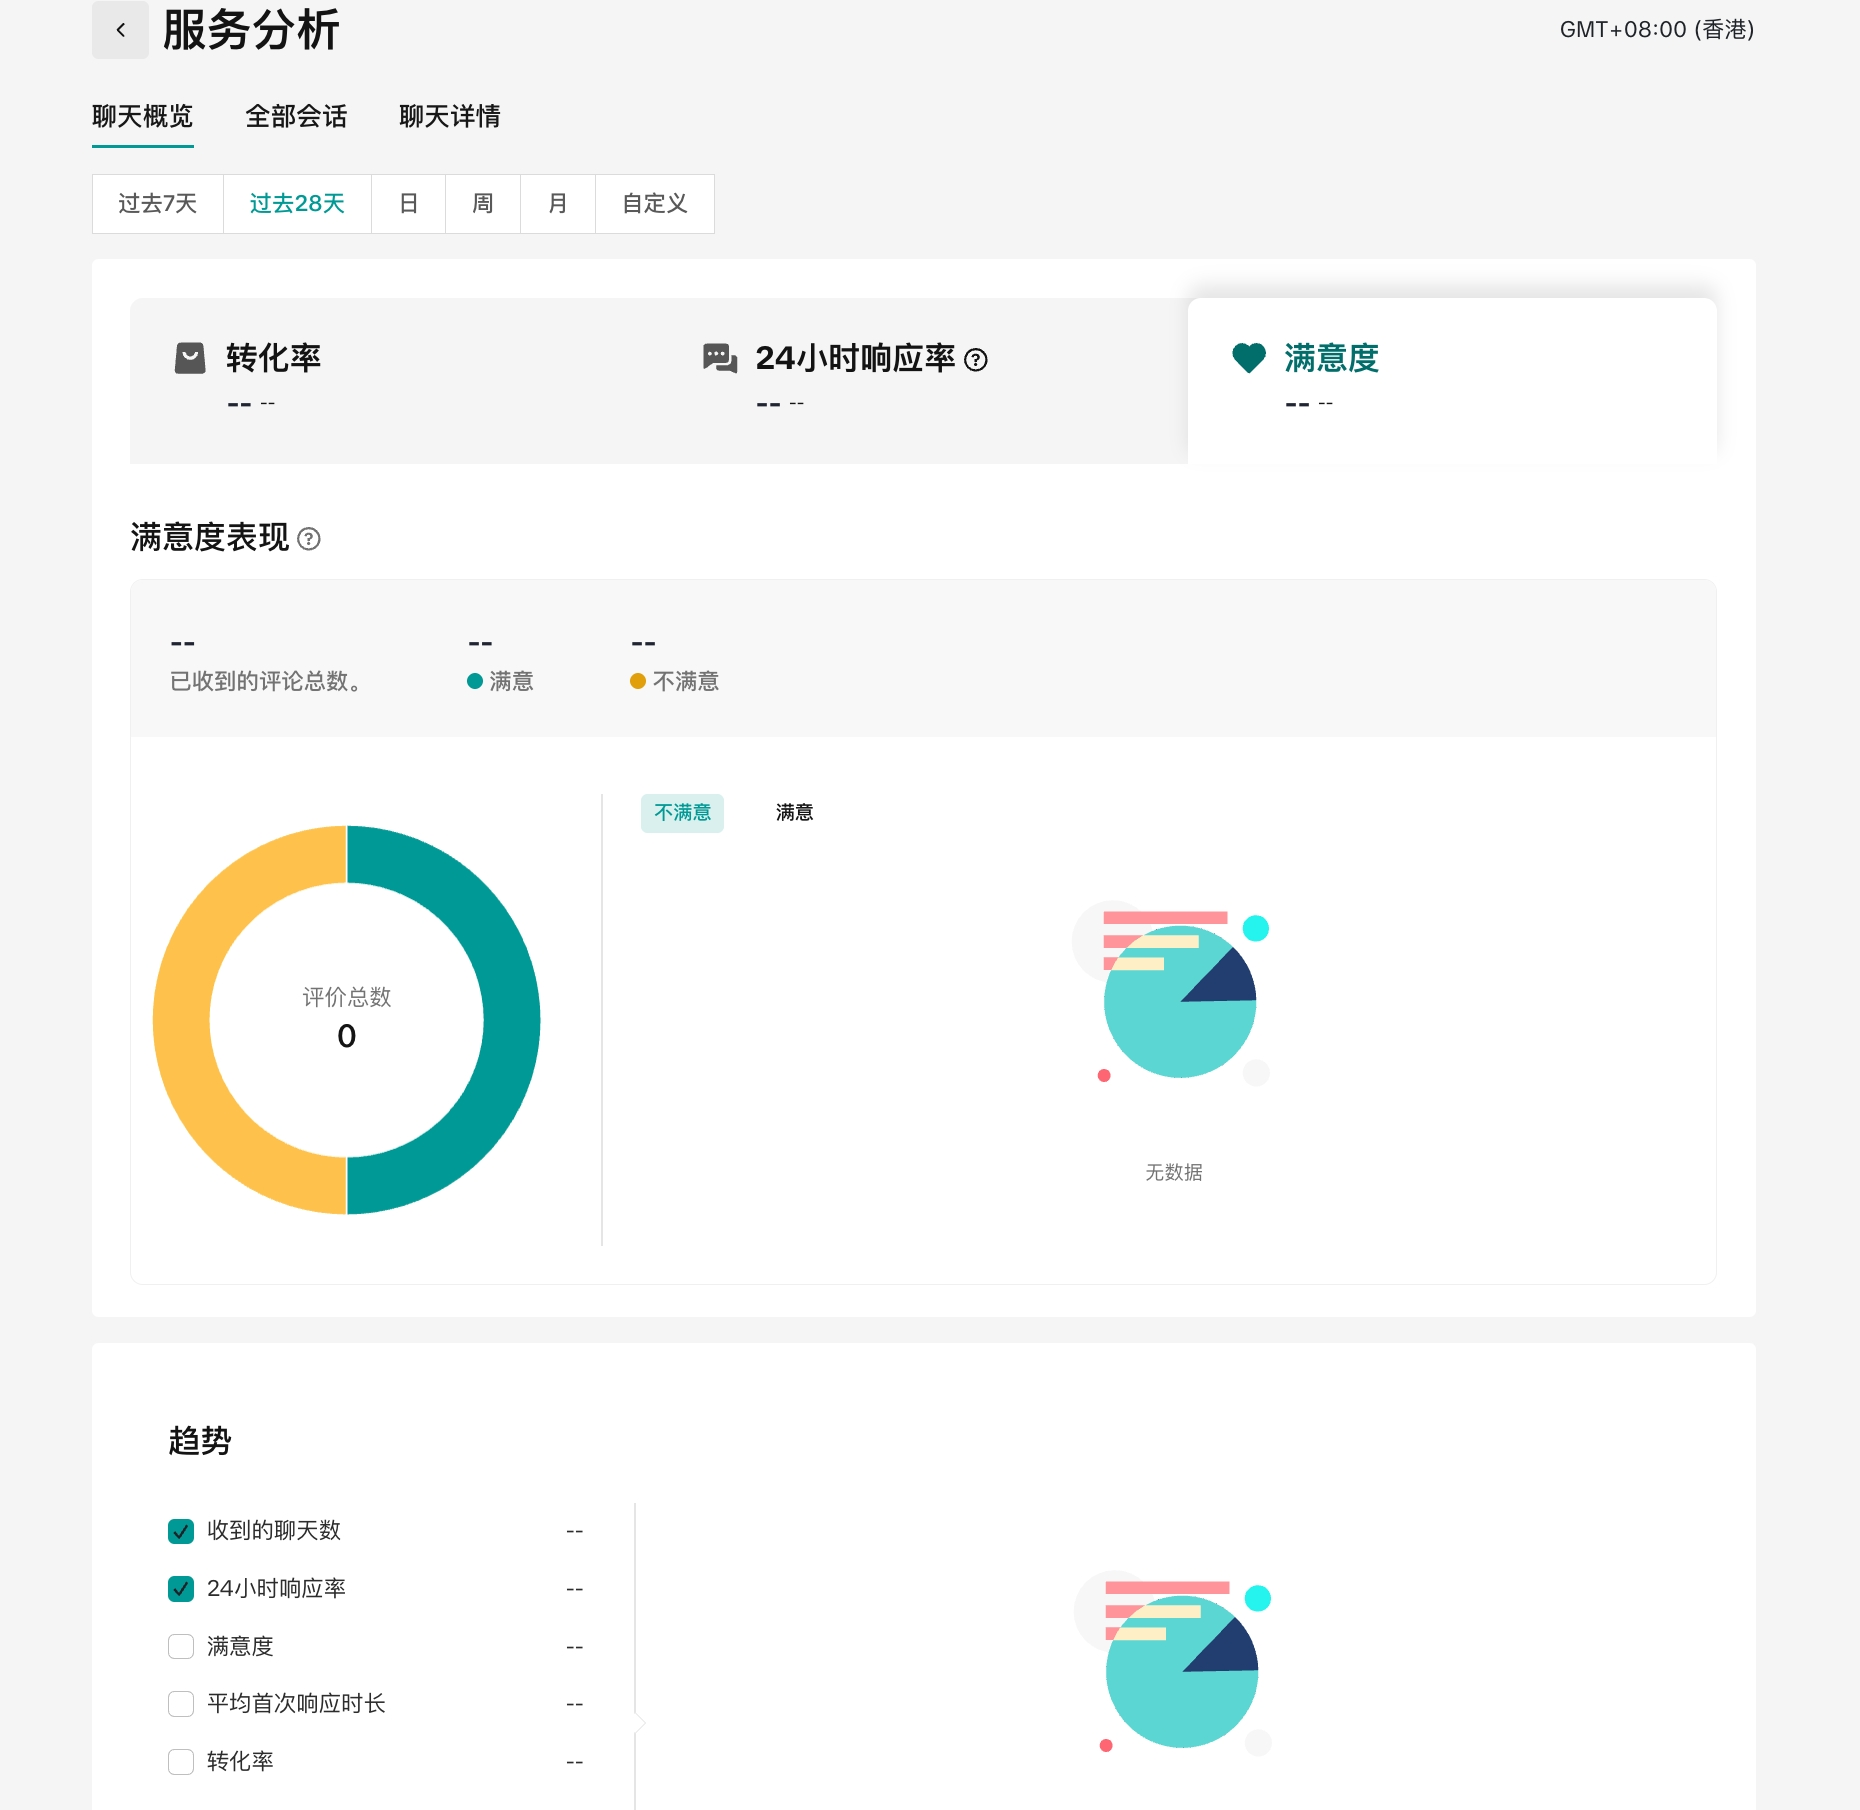Image resolution: width=1860 pixels, height=1810 pixels.
Task: Click the 满意度 heart icon
Action: (1248, 358)
